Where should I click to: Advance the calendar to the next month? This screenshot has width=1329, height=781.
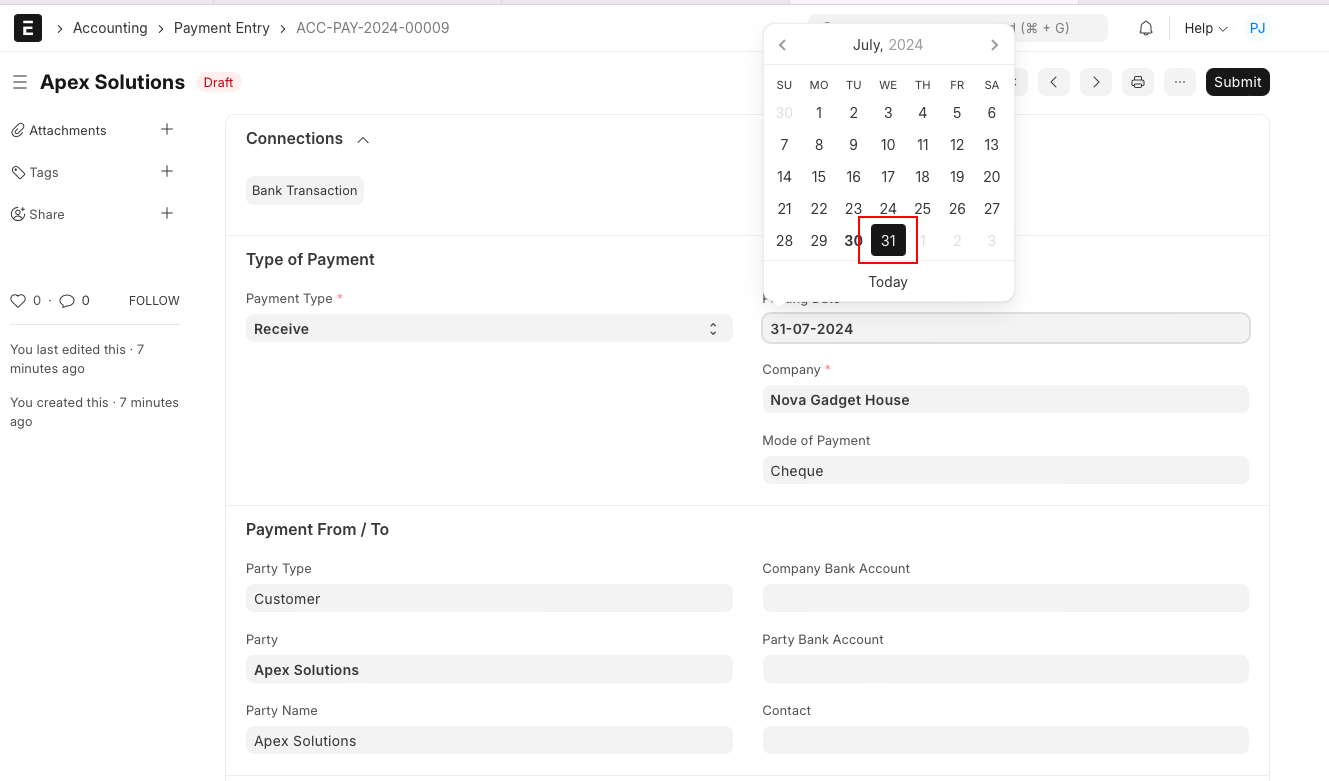[x=994, y=44]
